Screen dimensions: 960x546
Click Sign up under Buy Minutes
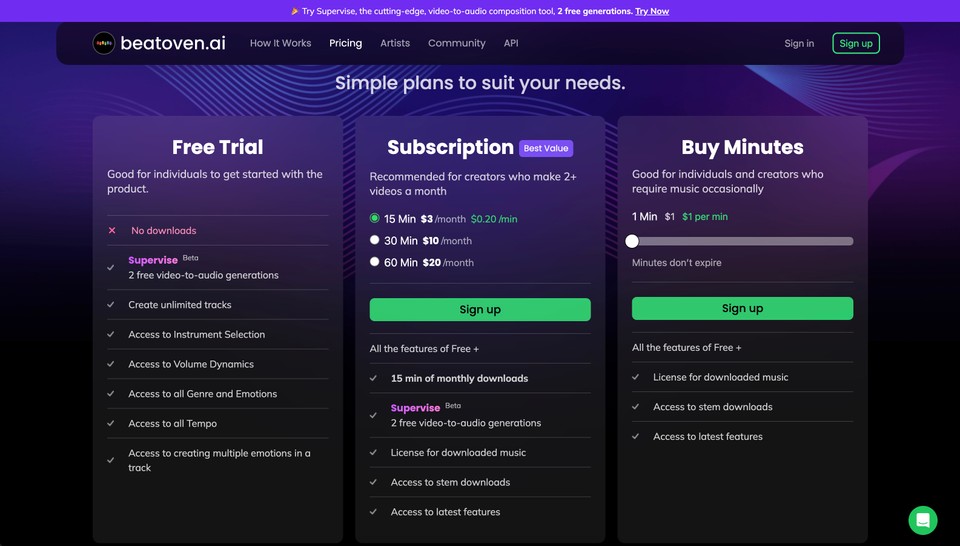point(742,309)
